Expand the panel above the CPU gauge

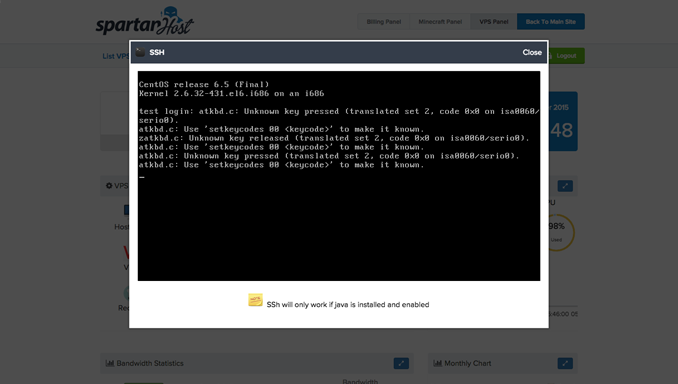pos(565,186)
